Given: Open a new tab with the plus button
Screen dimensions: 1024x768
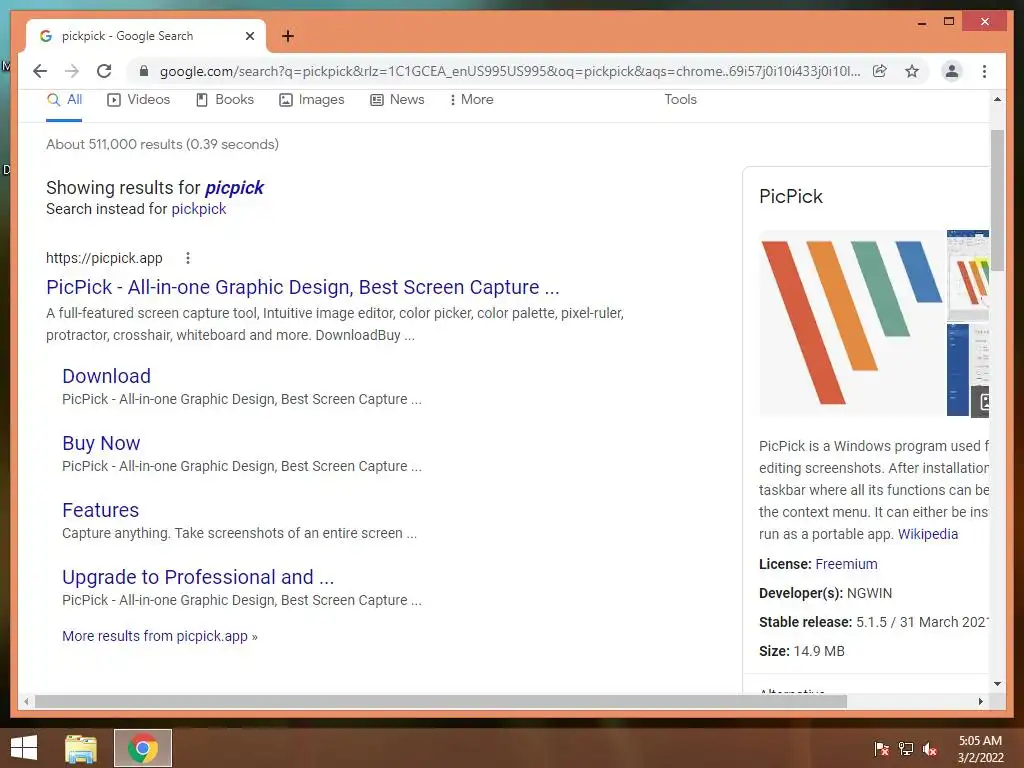Looking at the screenshot, I should (x=287, y=36).
